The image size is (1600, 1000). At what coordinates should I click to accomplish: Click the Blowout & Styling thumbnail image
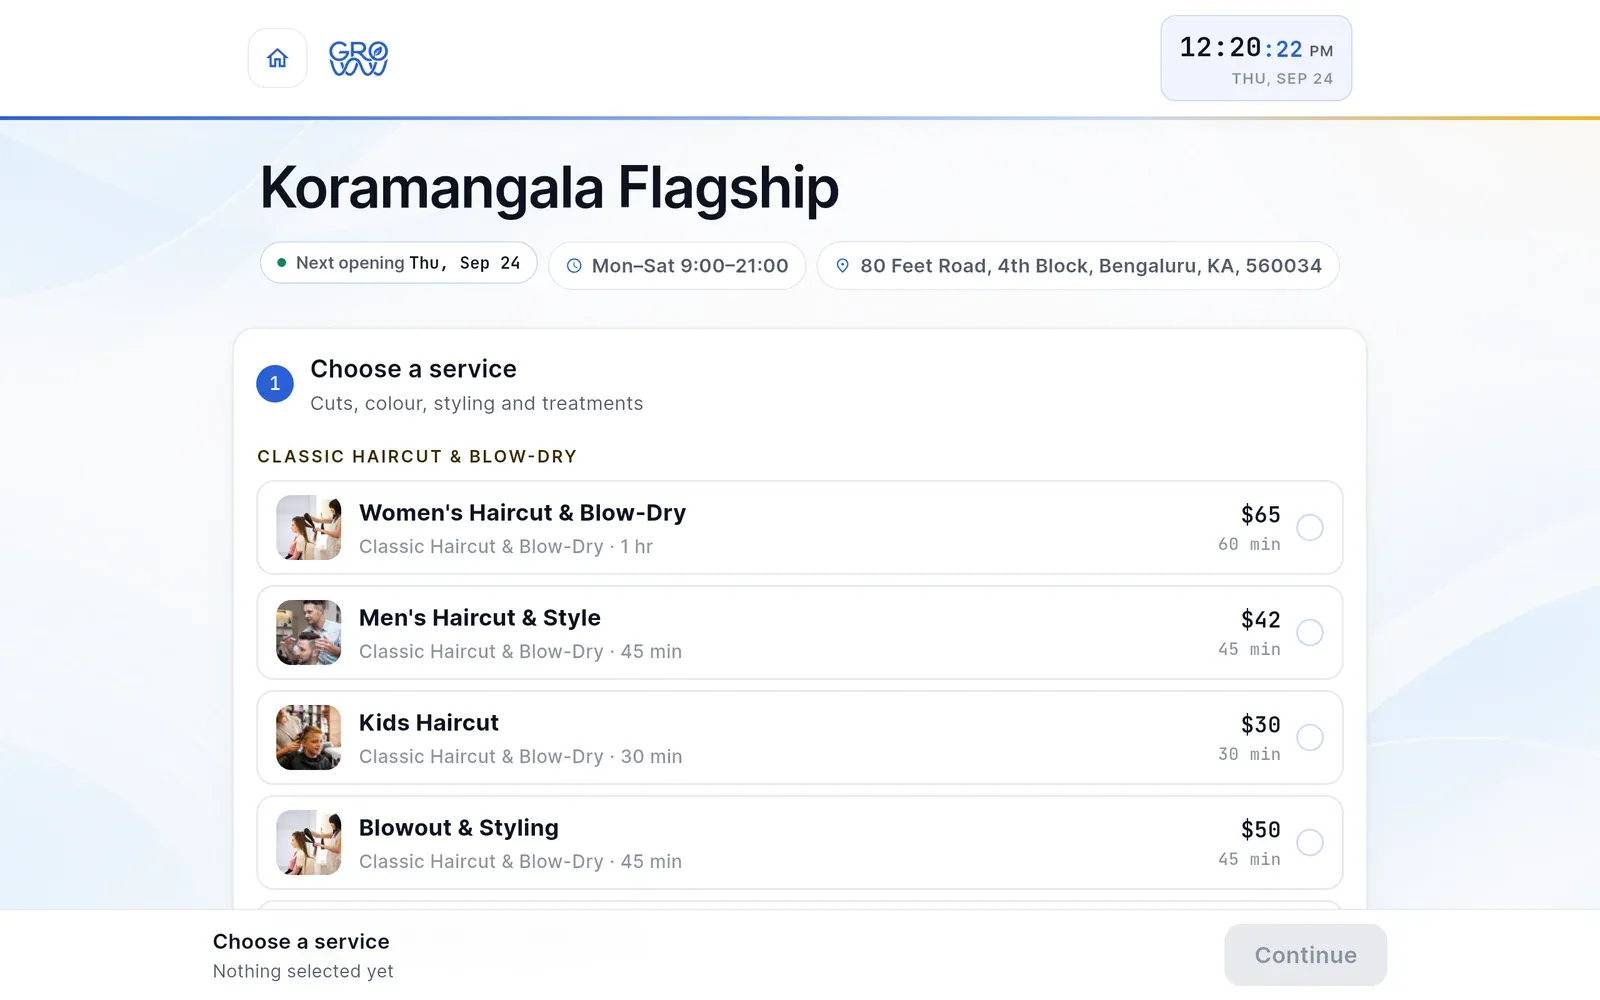308,842
